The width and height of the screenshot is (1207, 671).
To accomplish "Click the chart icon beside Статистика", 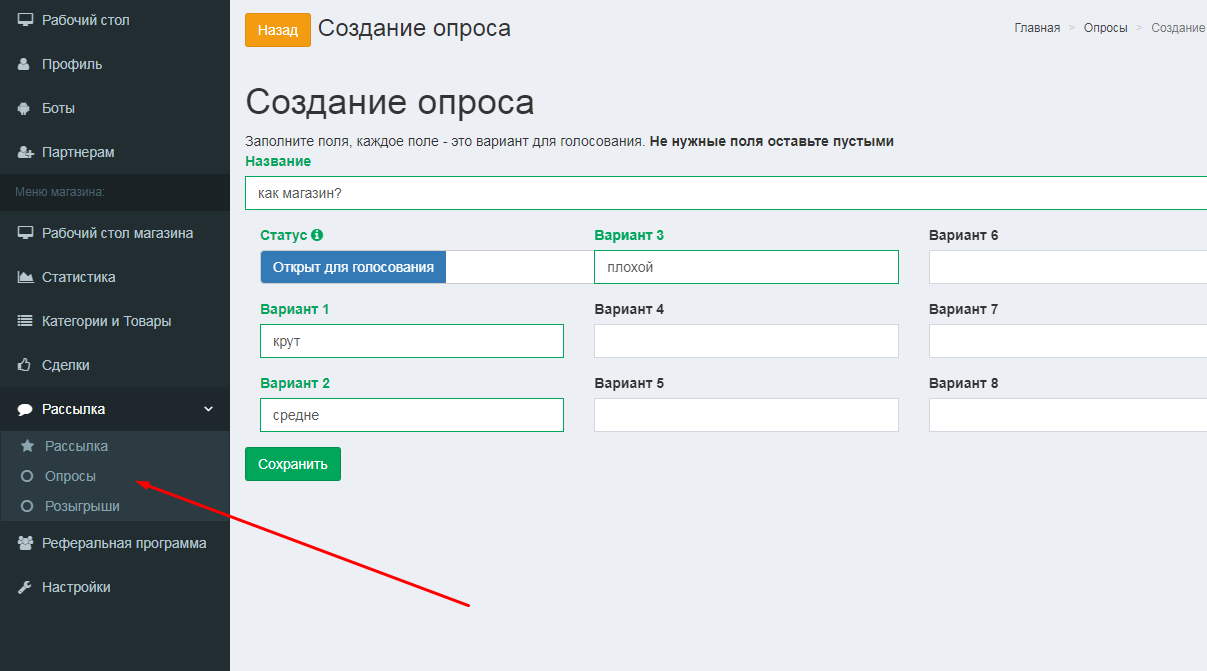I will coord(26,277).
